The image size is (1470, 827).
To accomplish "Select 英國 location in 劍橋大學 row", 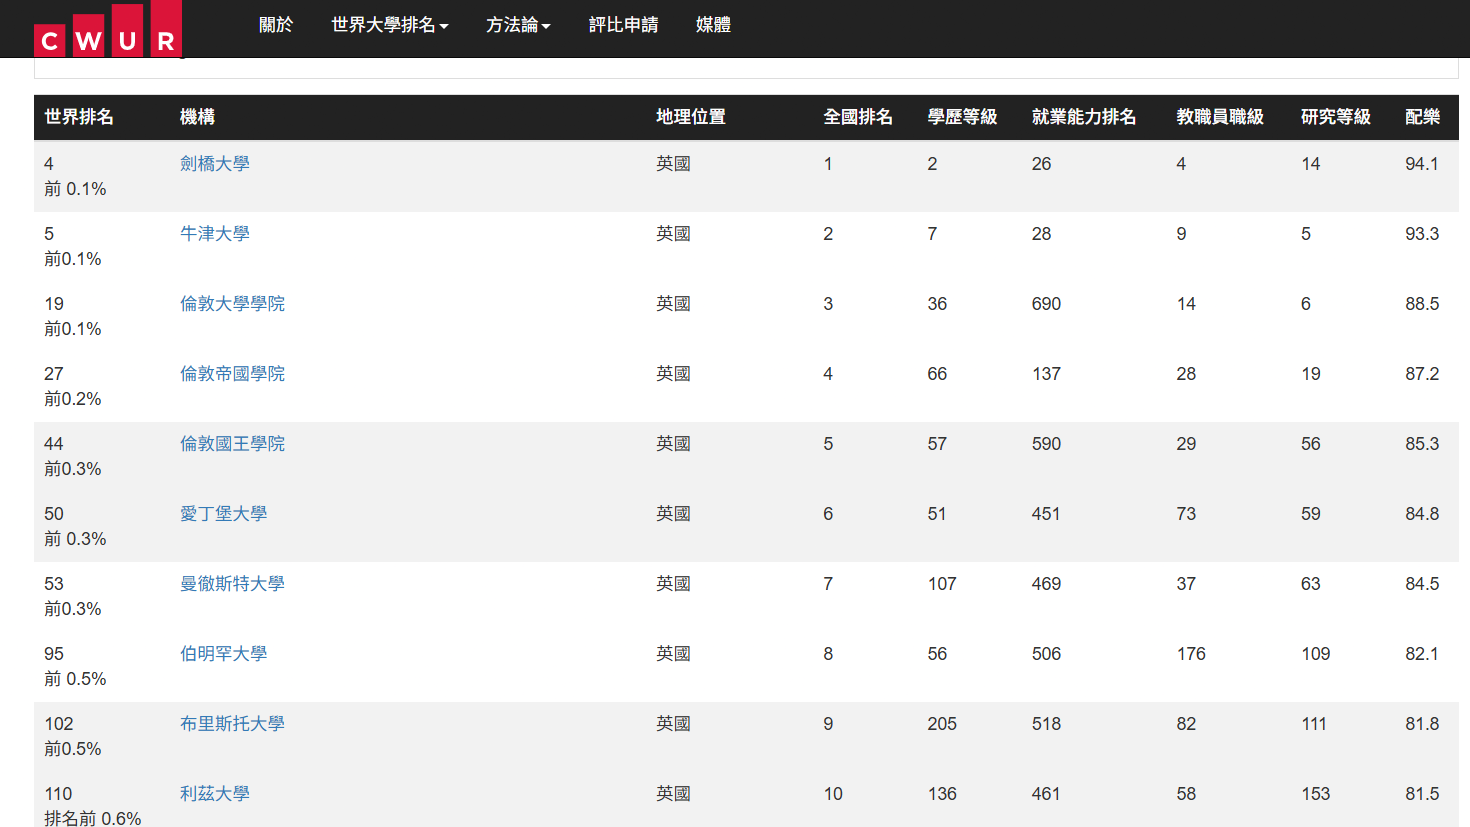I will (673, 164).
